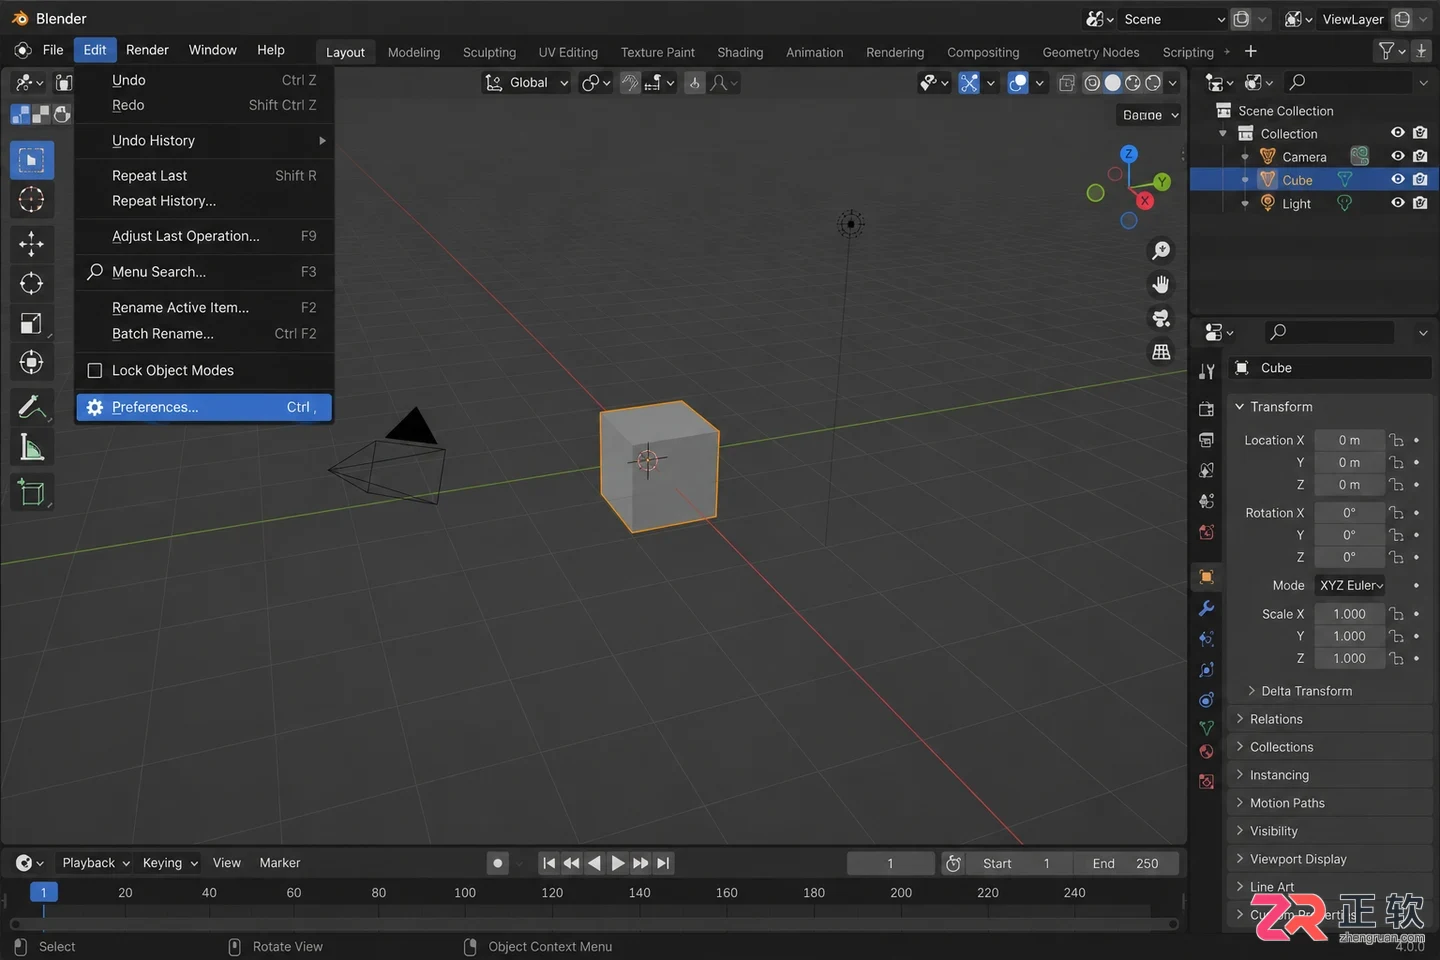
Task: Select the Light item in outliner
Action: pos(1296,203)
